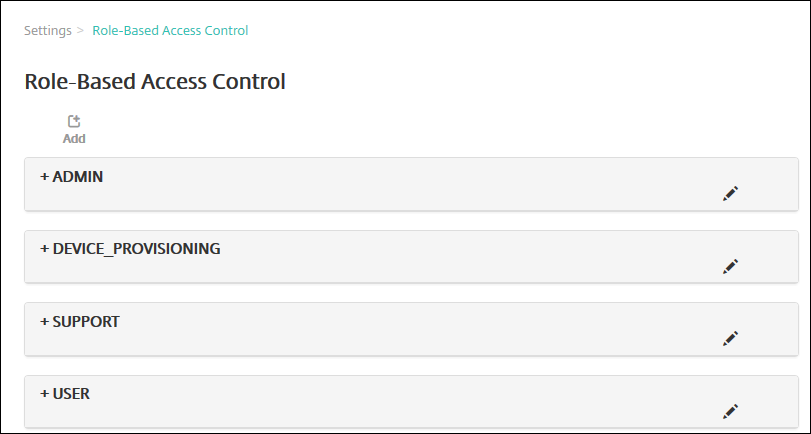Open the DEVICE_PROVISIONING pencil edit icon

click(730, 266)
